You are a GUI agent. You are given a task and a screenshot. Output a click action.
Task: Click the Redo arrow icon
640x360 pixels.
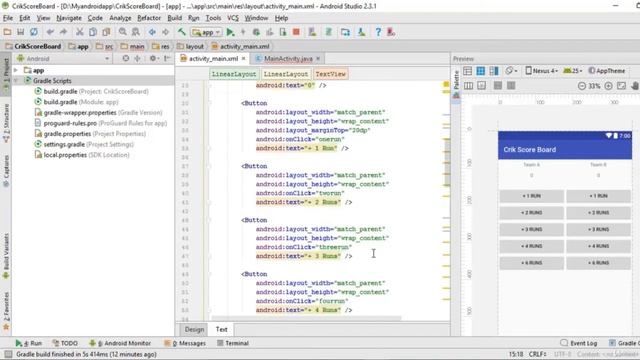click(x=63, y=32)
